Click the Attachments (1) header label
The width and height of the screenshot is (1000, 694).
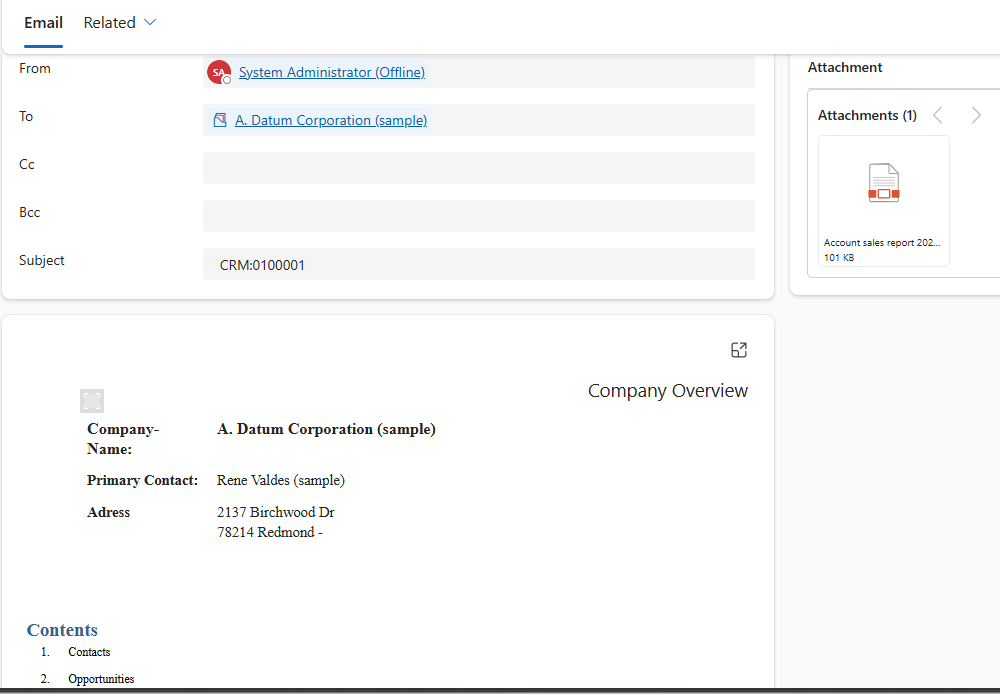point(867,115)
